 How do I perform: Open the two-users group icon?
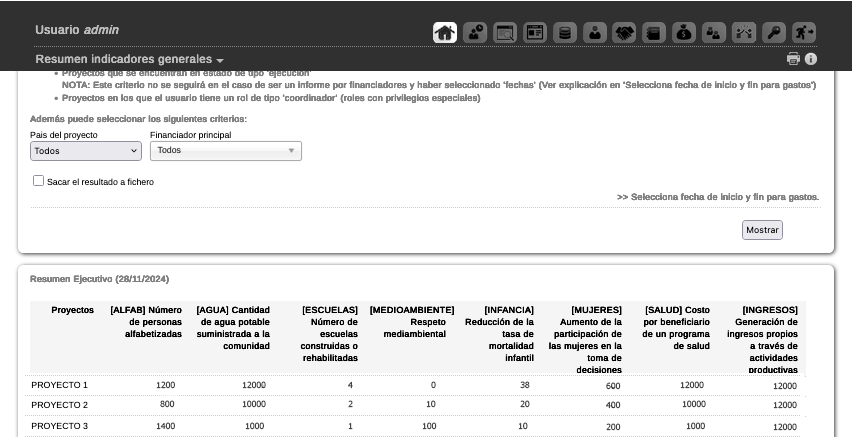tap(714, 33)
